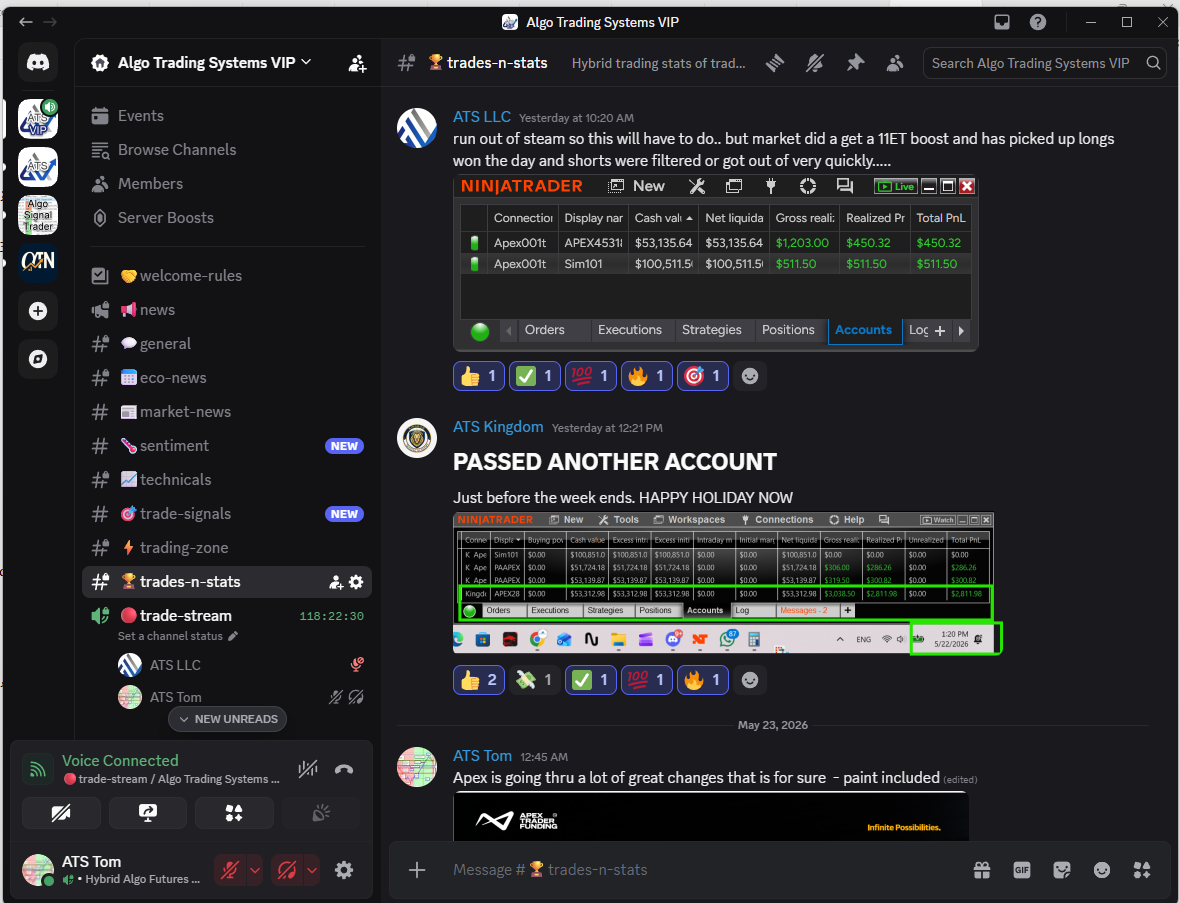The height and width of the screenshot is (903, 1180).
Task: Open ATS Tom username in chat
Action: click(x=482, y=756)
